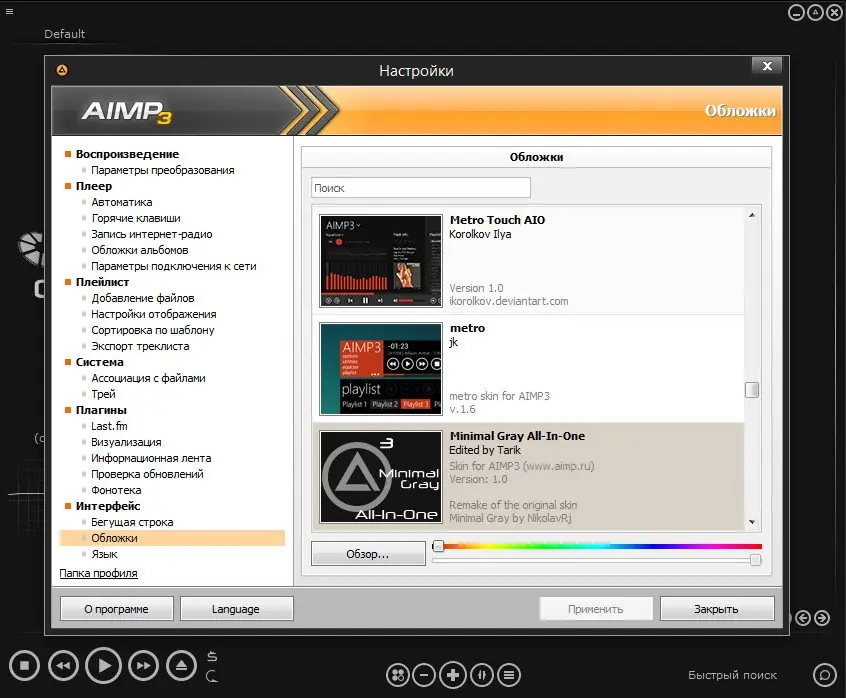Select Настройки отображения item

coord(154,314)
